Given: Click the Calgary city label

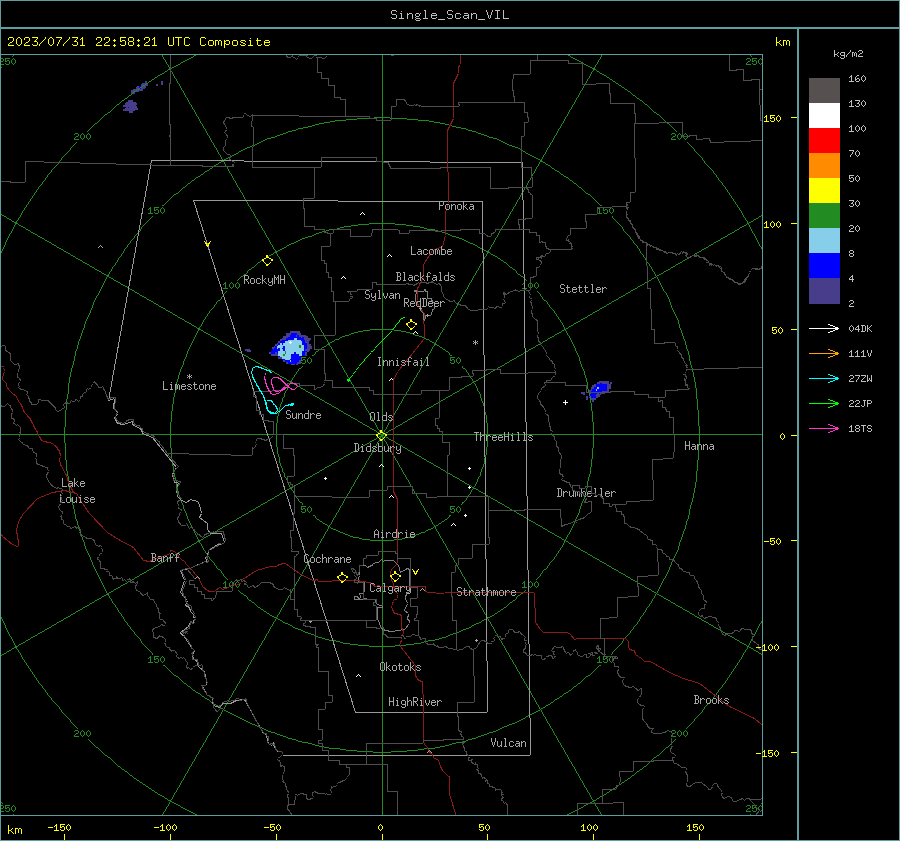Looking at the screenshot, I should (390, 588).
